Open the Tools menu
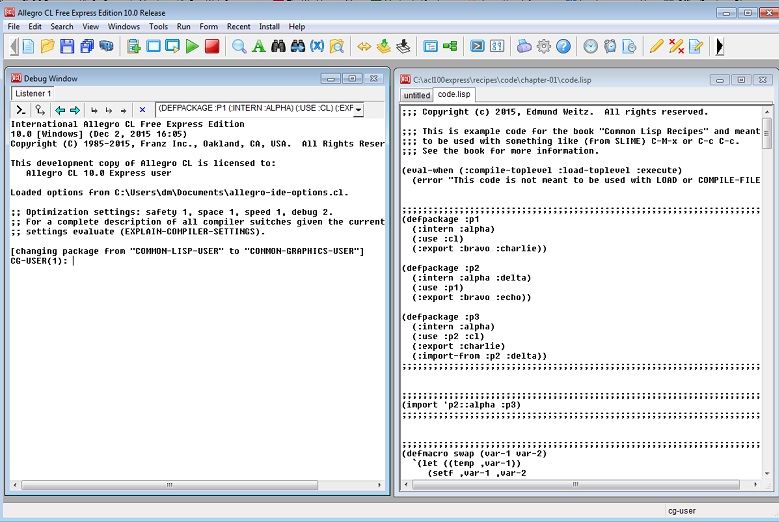The image size is (779, 522). click(158, 26)
